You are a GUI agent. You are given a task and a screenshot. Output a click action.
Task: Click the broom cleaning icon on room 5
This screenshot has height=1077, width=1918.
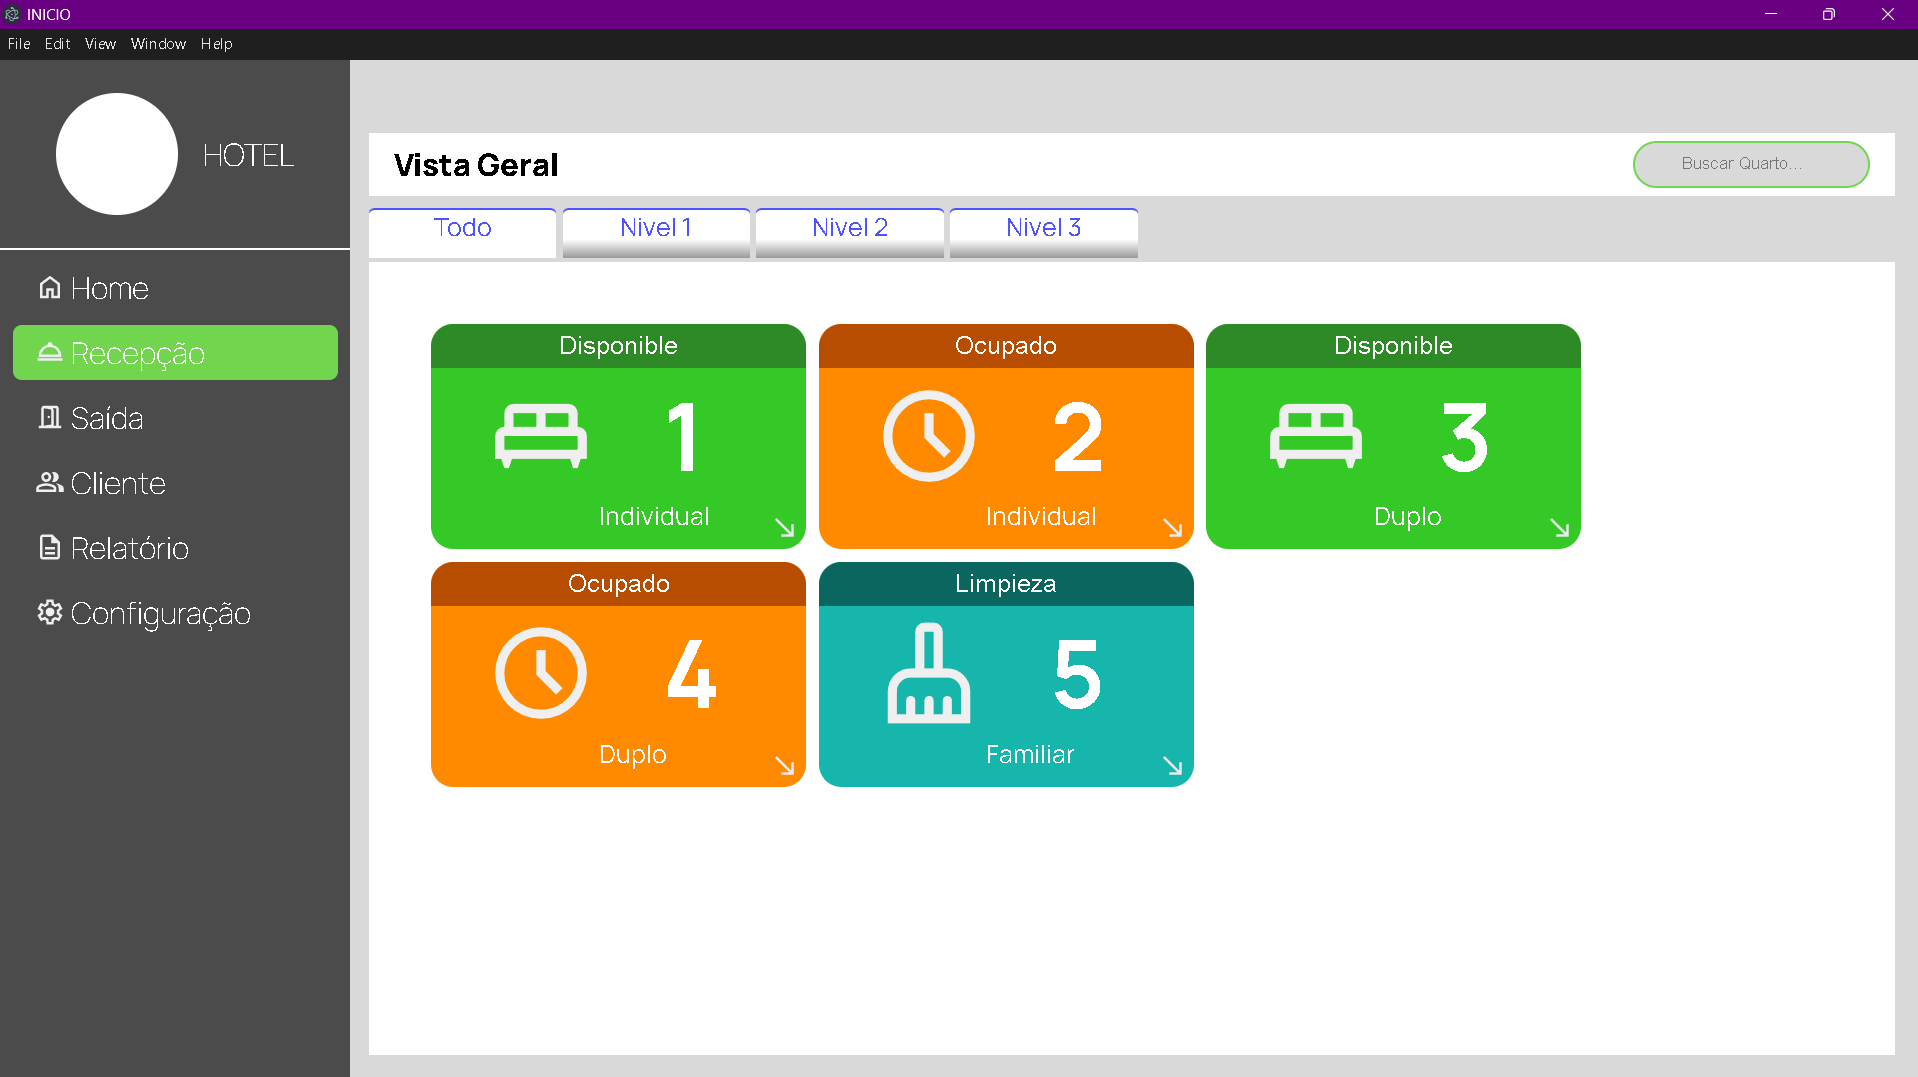928,673
